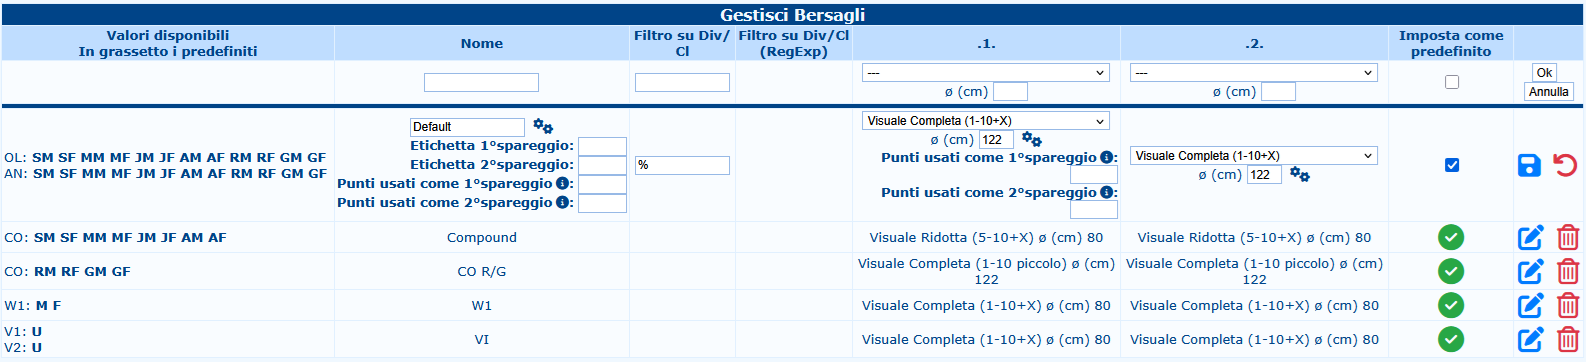The height and width of the screenshot is (362, 1586).
Task: Click the gears icon next to Default name
Action: point(543,126)
